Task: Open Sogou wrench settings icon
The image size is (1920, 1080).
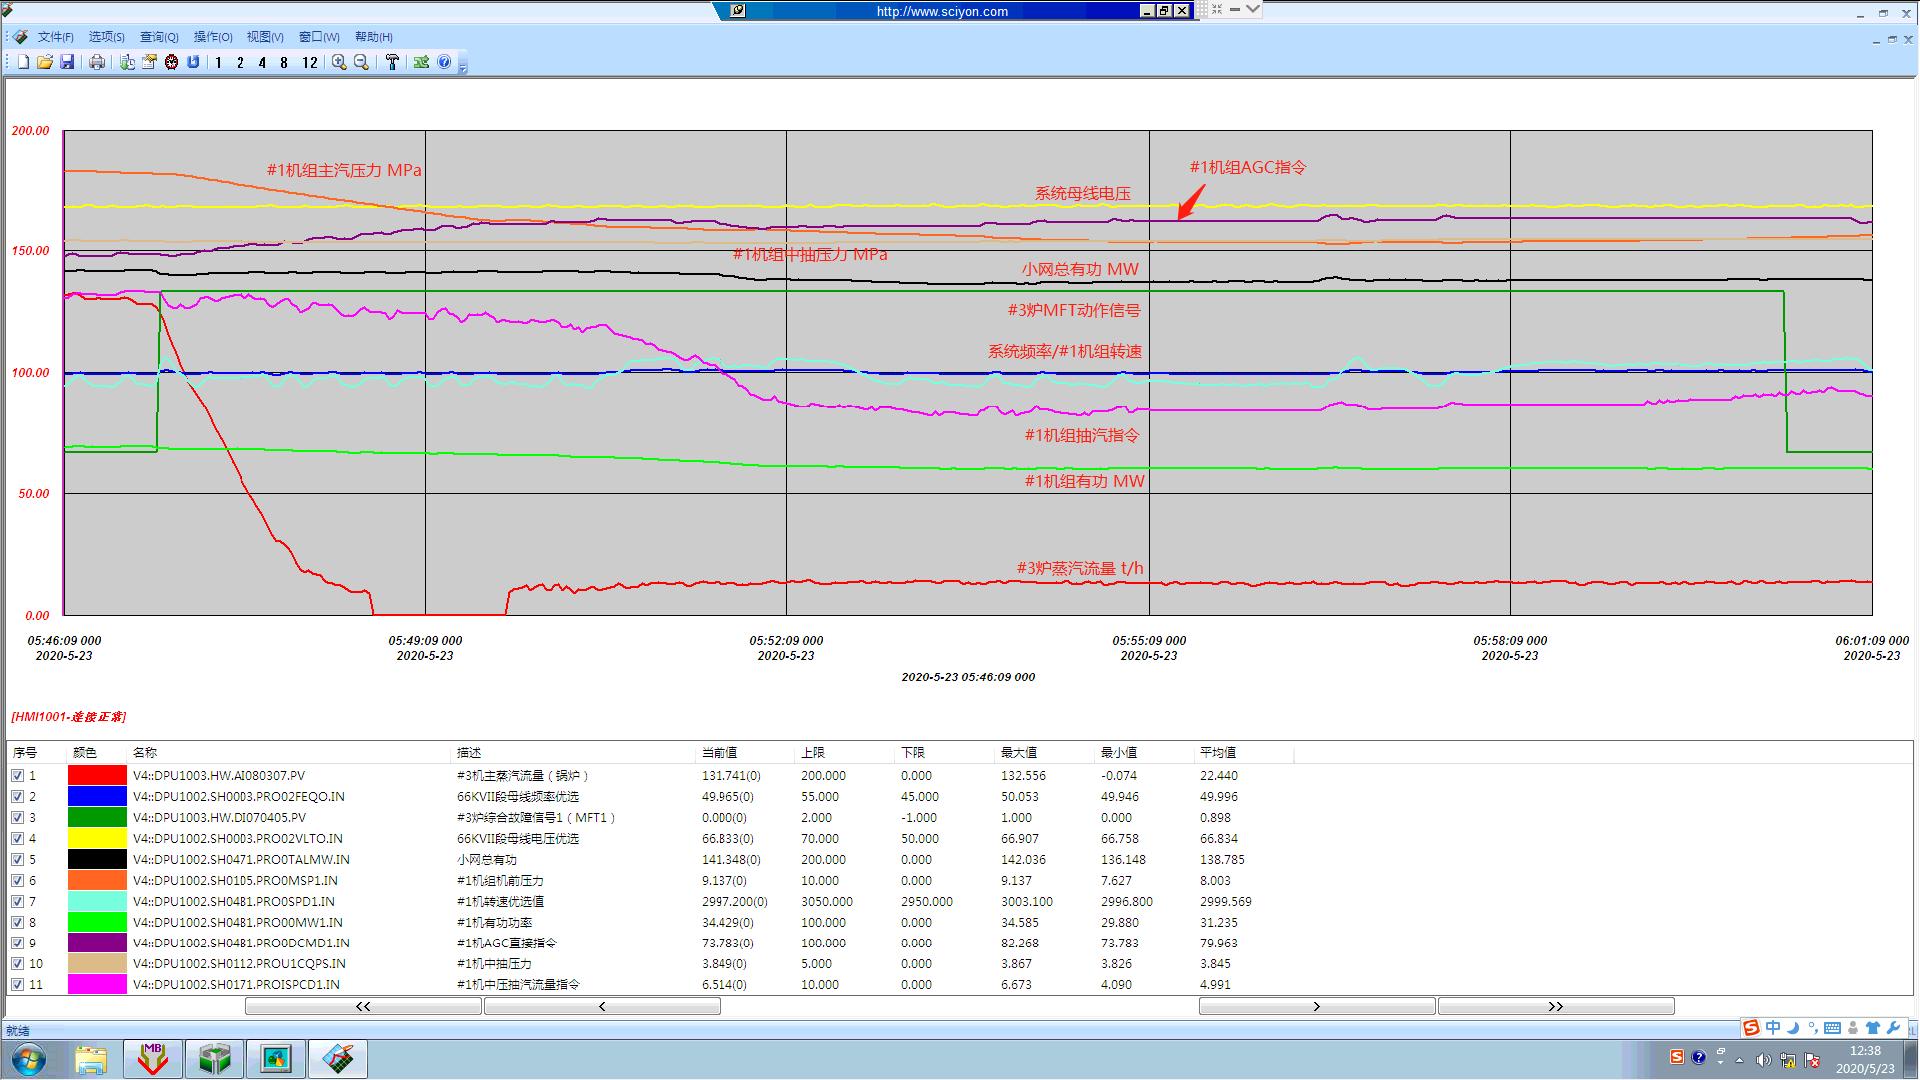Action: pos(1894,1028)
